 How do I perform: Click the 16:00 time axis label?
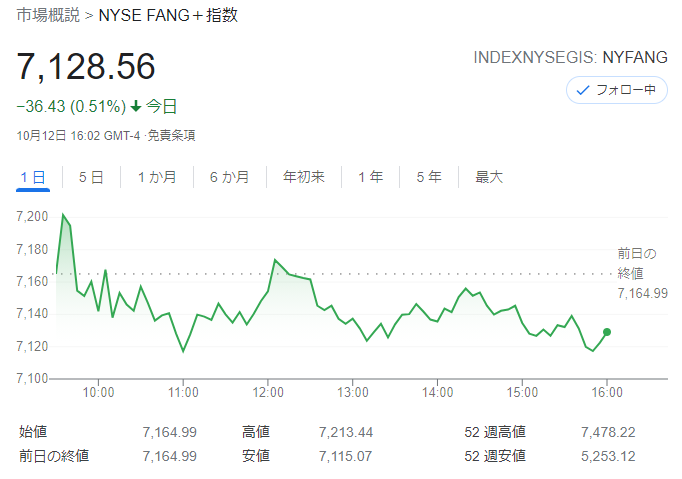point(607,392)
